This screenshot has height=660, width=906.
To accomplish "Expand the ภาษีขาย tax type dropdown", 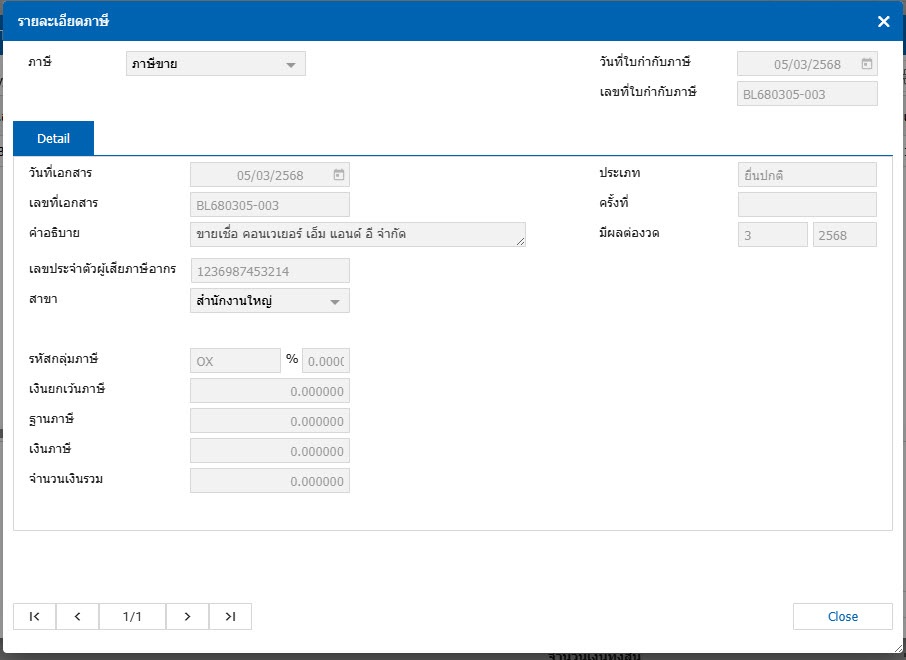I will point(290,65).
